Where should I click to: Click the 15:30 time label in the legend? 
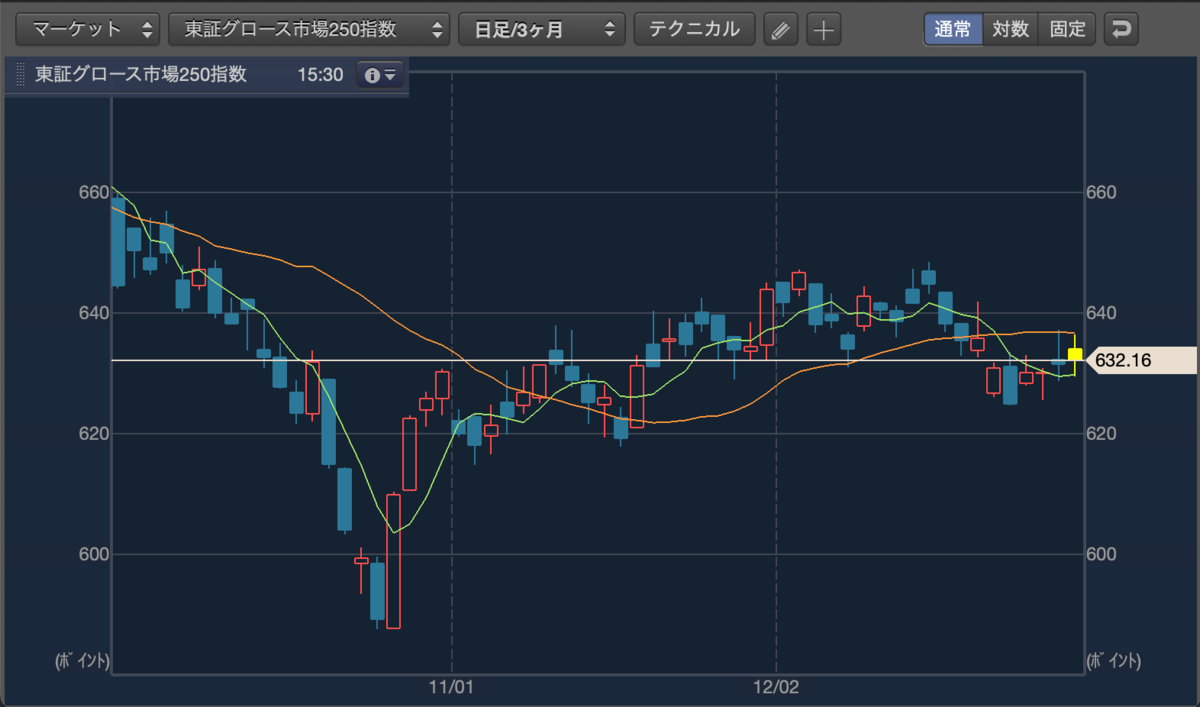click(x=320, y=75)
